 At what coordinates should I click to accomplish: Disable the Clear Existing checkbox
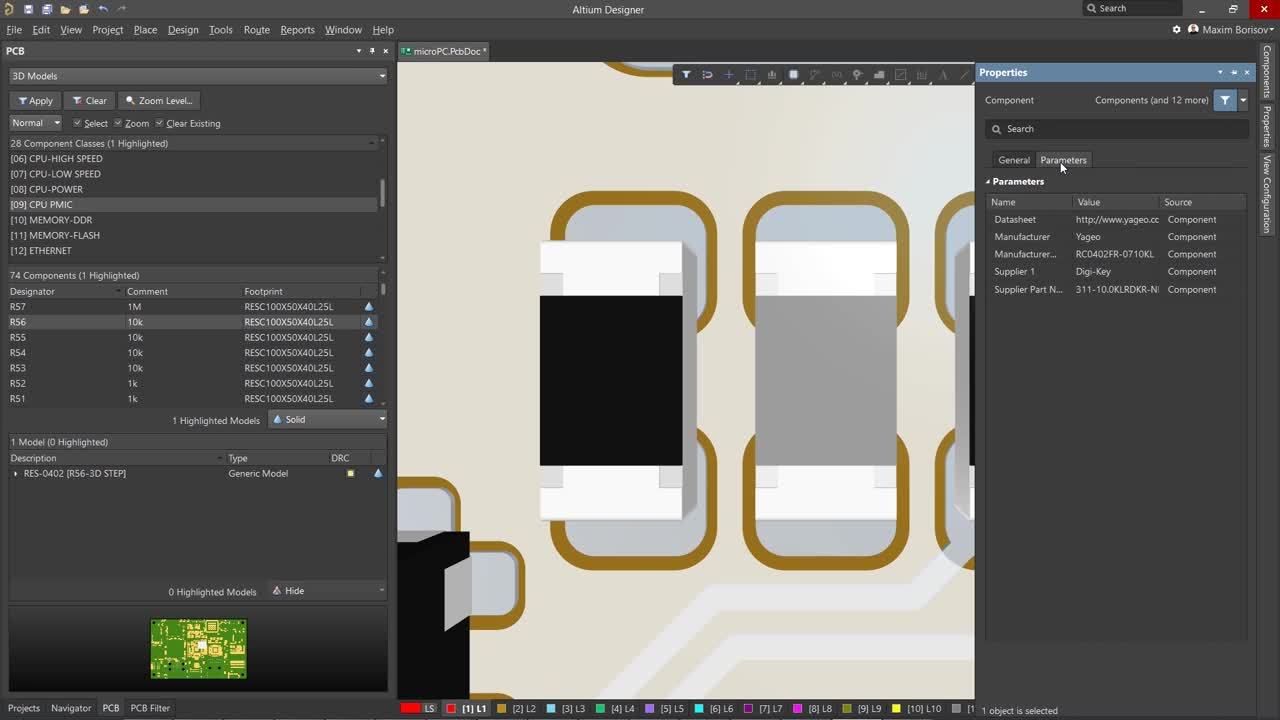pyautogui.click(x=159, y=123)
